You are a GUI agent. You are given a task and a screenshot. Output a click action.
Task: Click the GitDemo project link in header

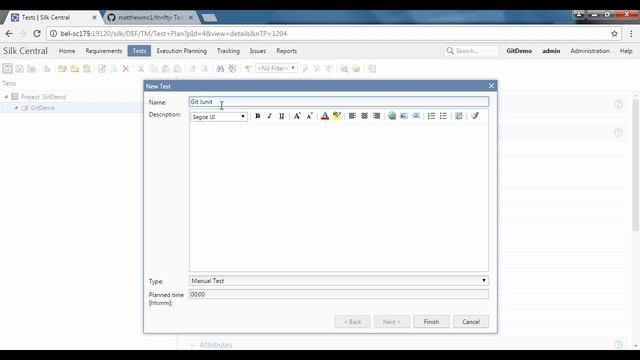click(519, 51)
